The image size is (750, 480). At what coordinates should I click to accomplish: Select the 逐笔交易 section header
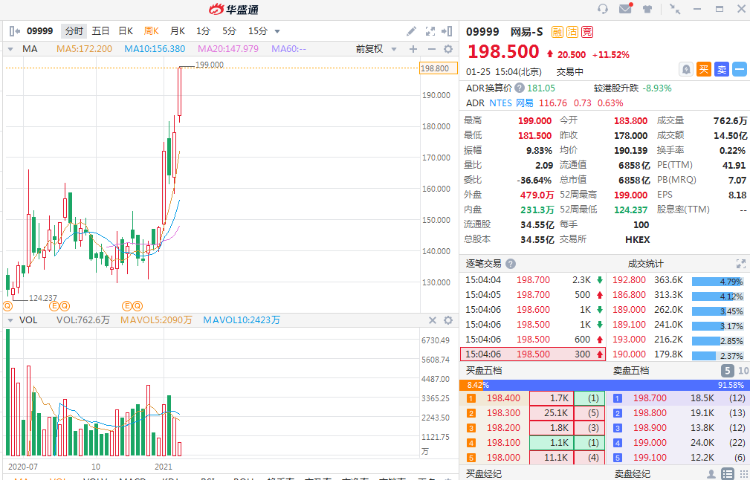coord(483,263)
